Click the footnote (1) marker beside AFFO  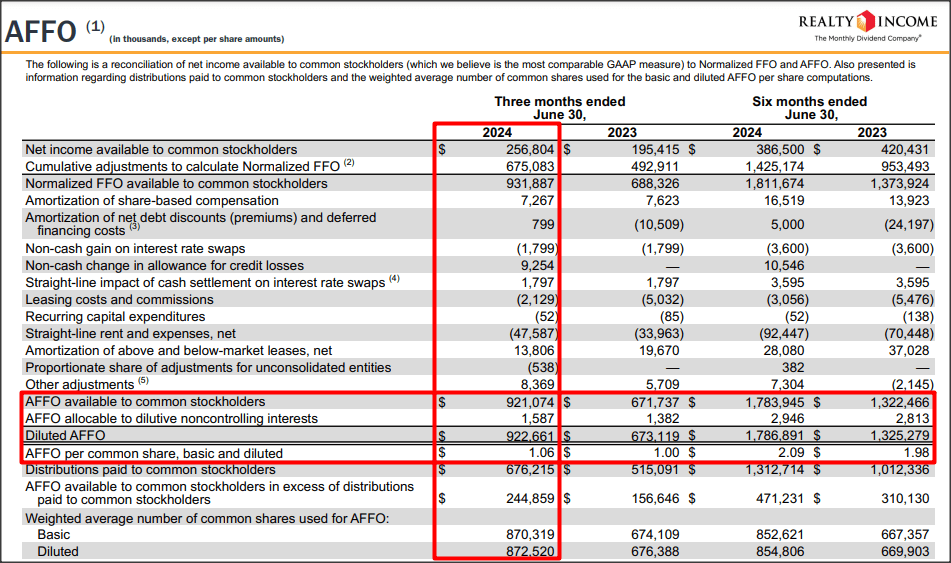click(95, 26)
